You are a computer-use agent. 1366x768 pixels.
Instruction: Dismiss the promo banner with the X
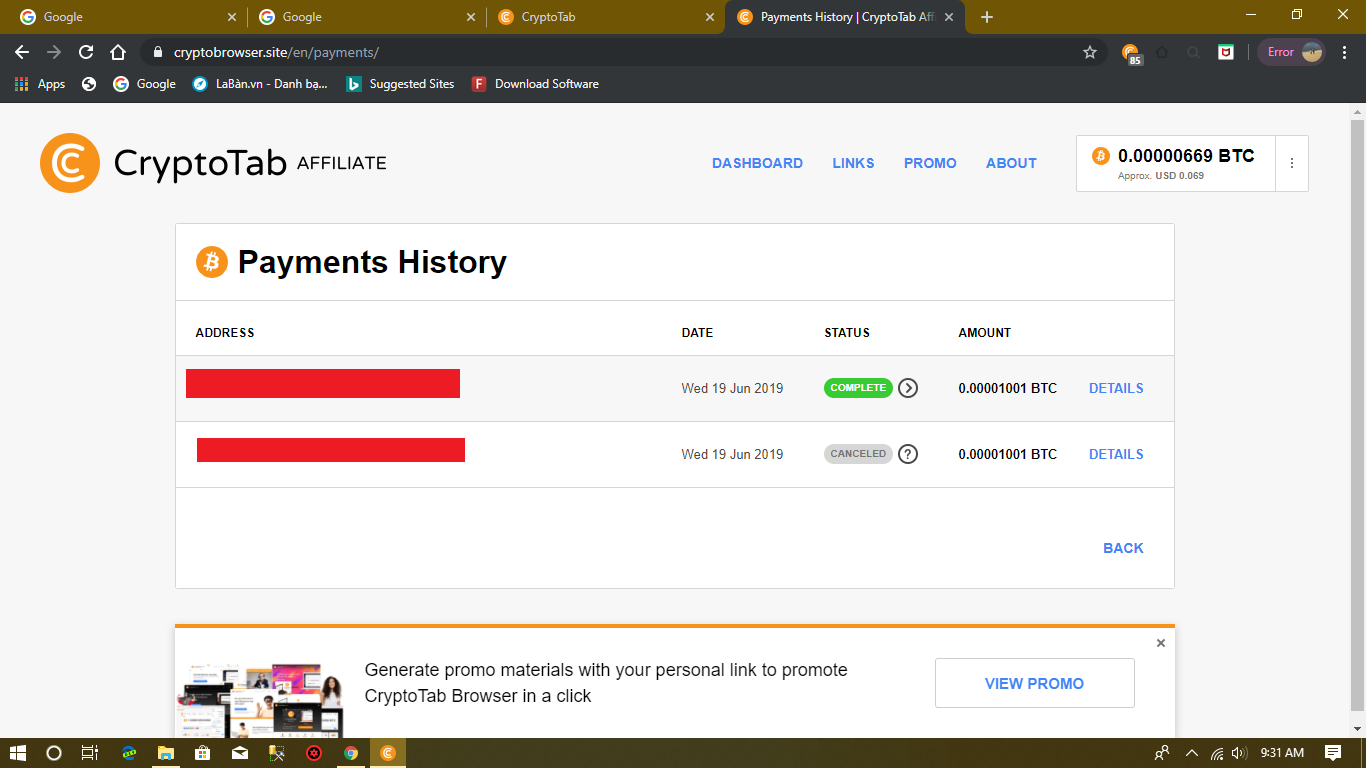pyautogui.click(x=1161, y=643)
